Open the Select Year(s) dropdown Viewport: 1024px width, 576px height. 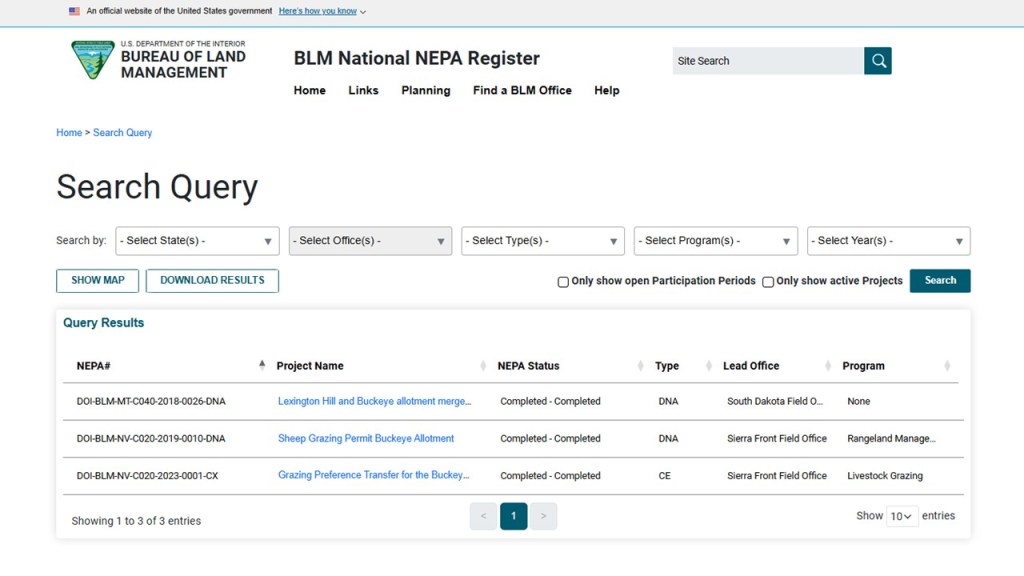pos(888,241)
